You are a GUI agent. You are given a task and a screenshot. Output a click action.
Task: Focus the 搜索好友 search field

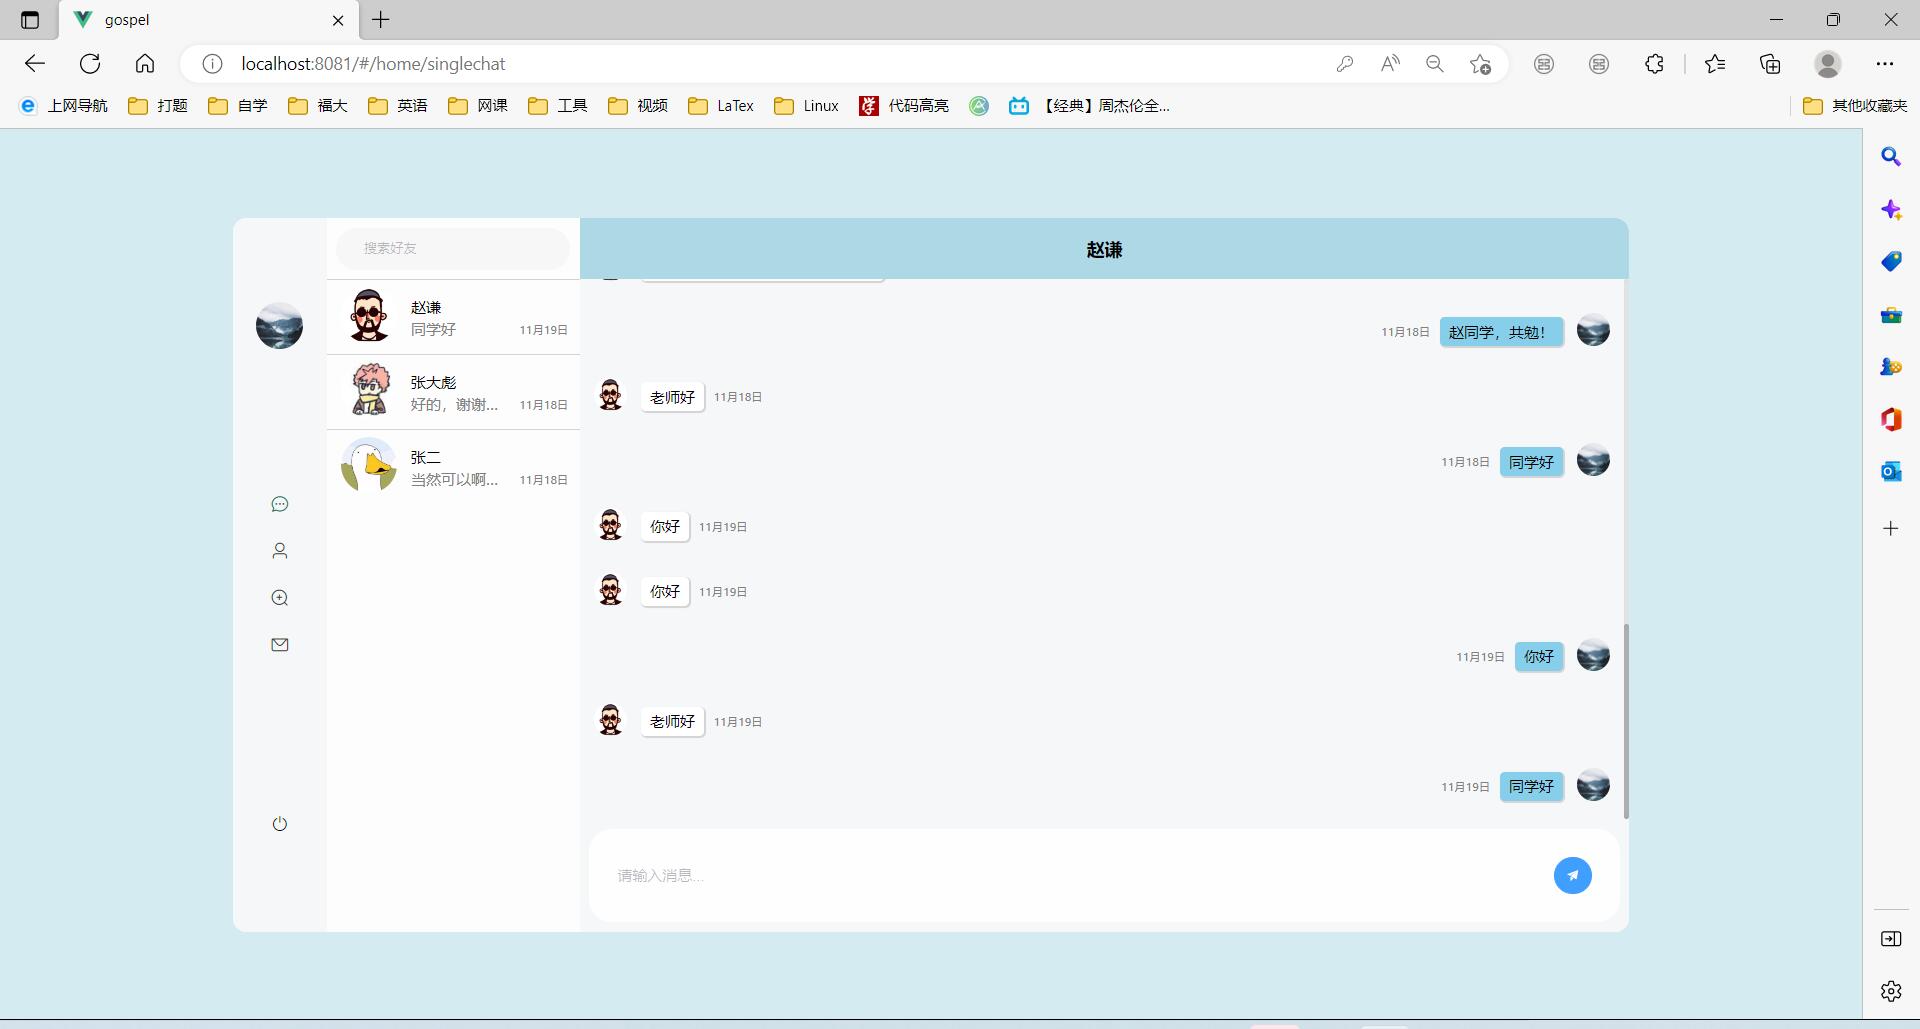[453, 248]
